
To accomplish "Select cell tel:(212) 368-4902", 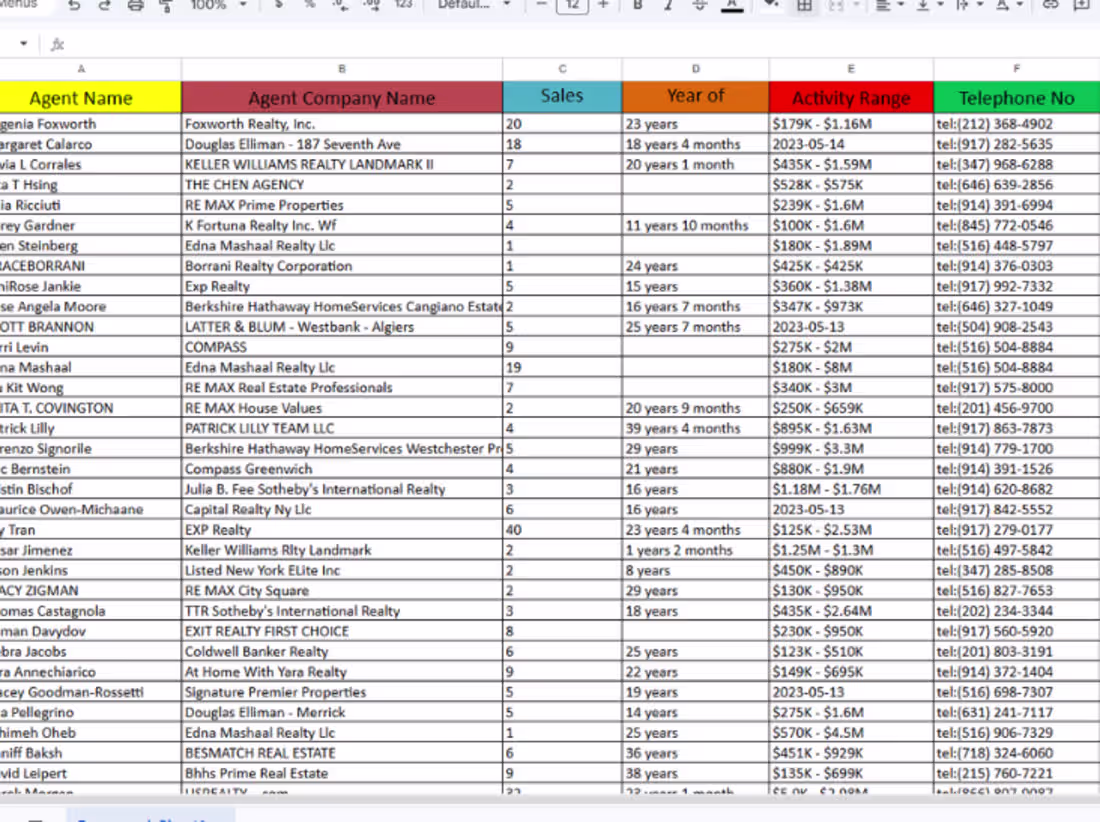I will click(x=1017, y=123).
